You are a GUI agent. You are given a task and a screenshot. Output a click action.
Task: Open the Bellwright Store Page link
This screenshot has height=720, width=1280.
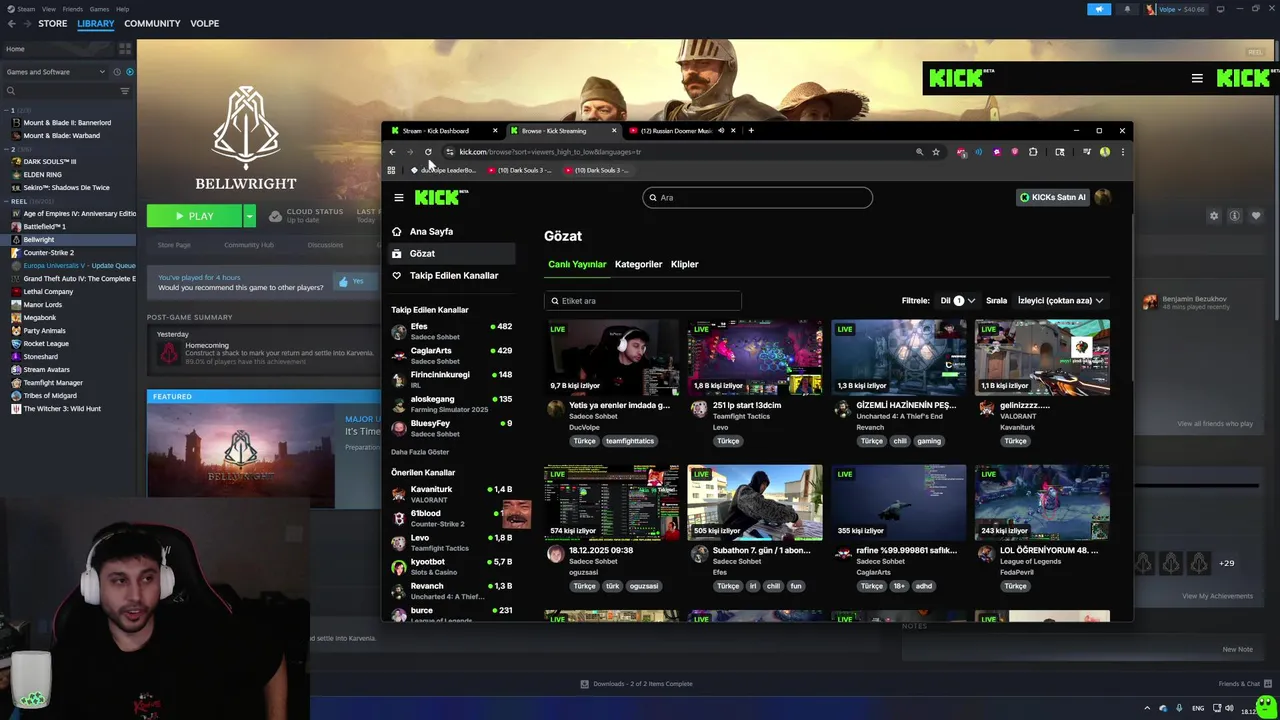[x=174, y=245]
